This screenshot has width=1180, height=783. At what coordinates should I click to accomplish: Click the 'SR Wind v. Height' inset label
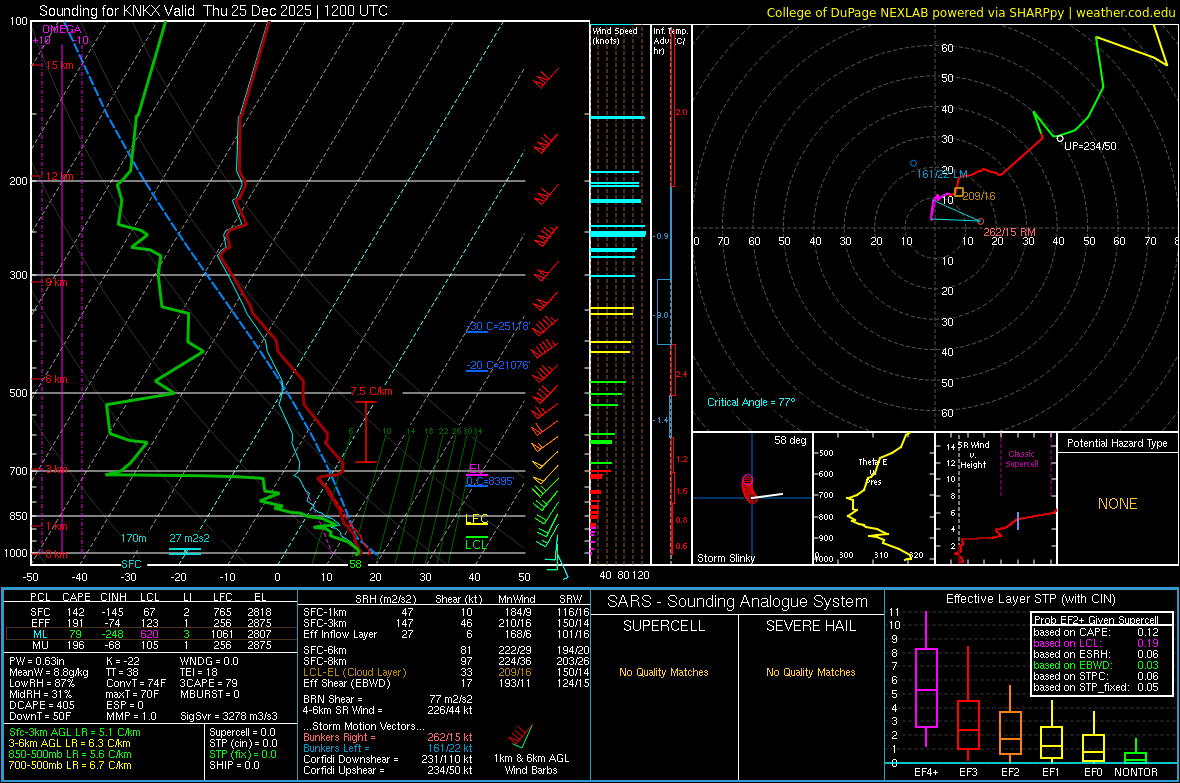point(973,455)
